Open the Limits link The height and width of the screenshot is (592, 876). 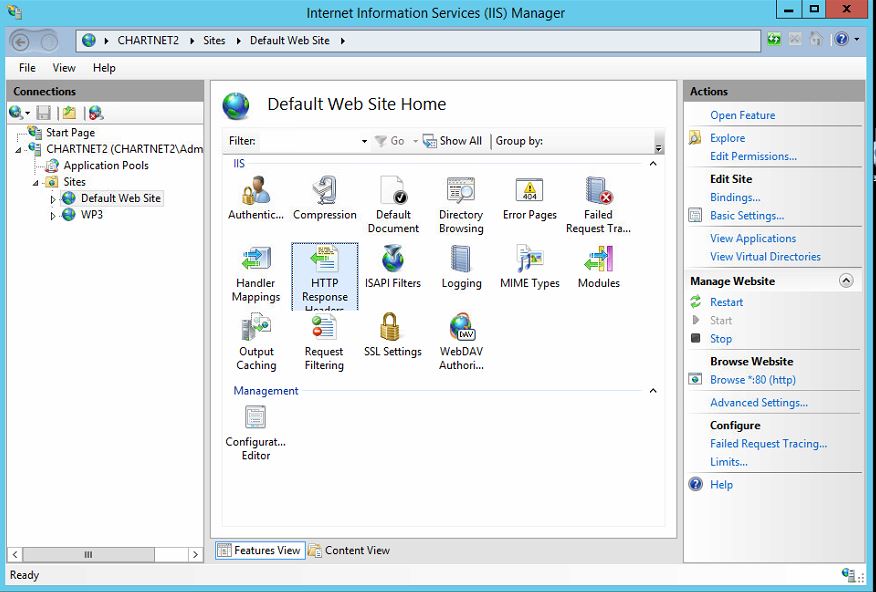coord(729,462)
